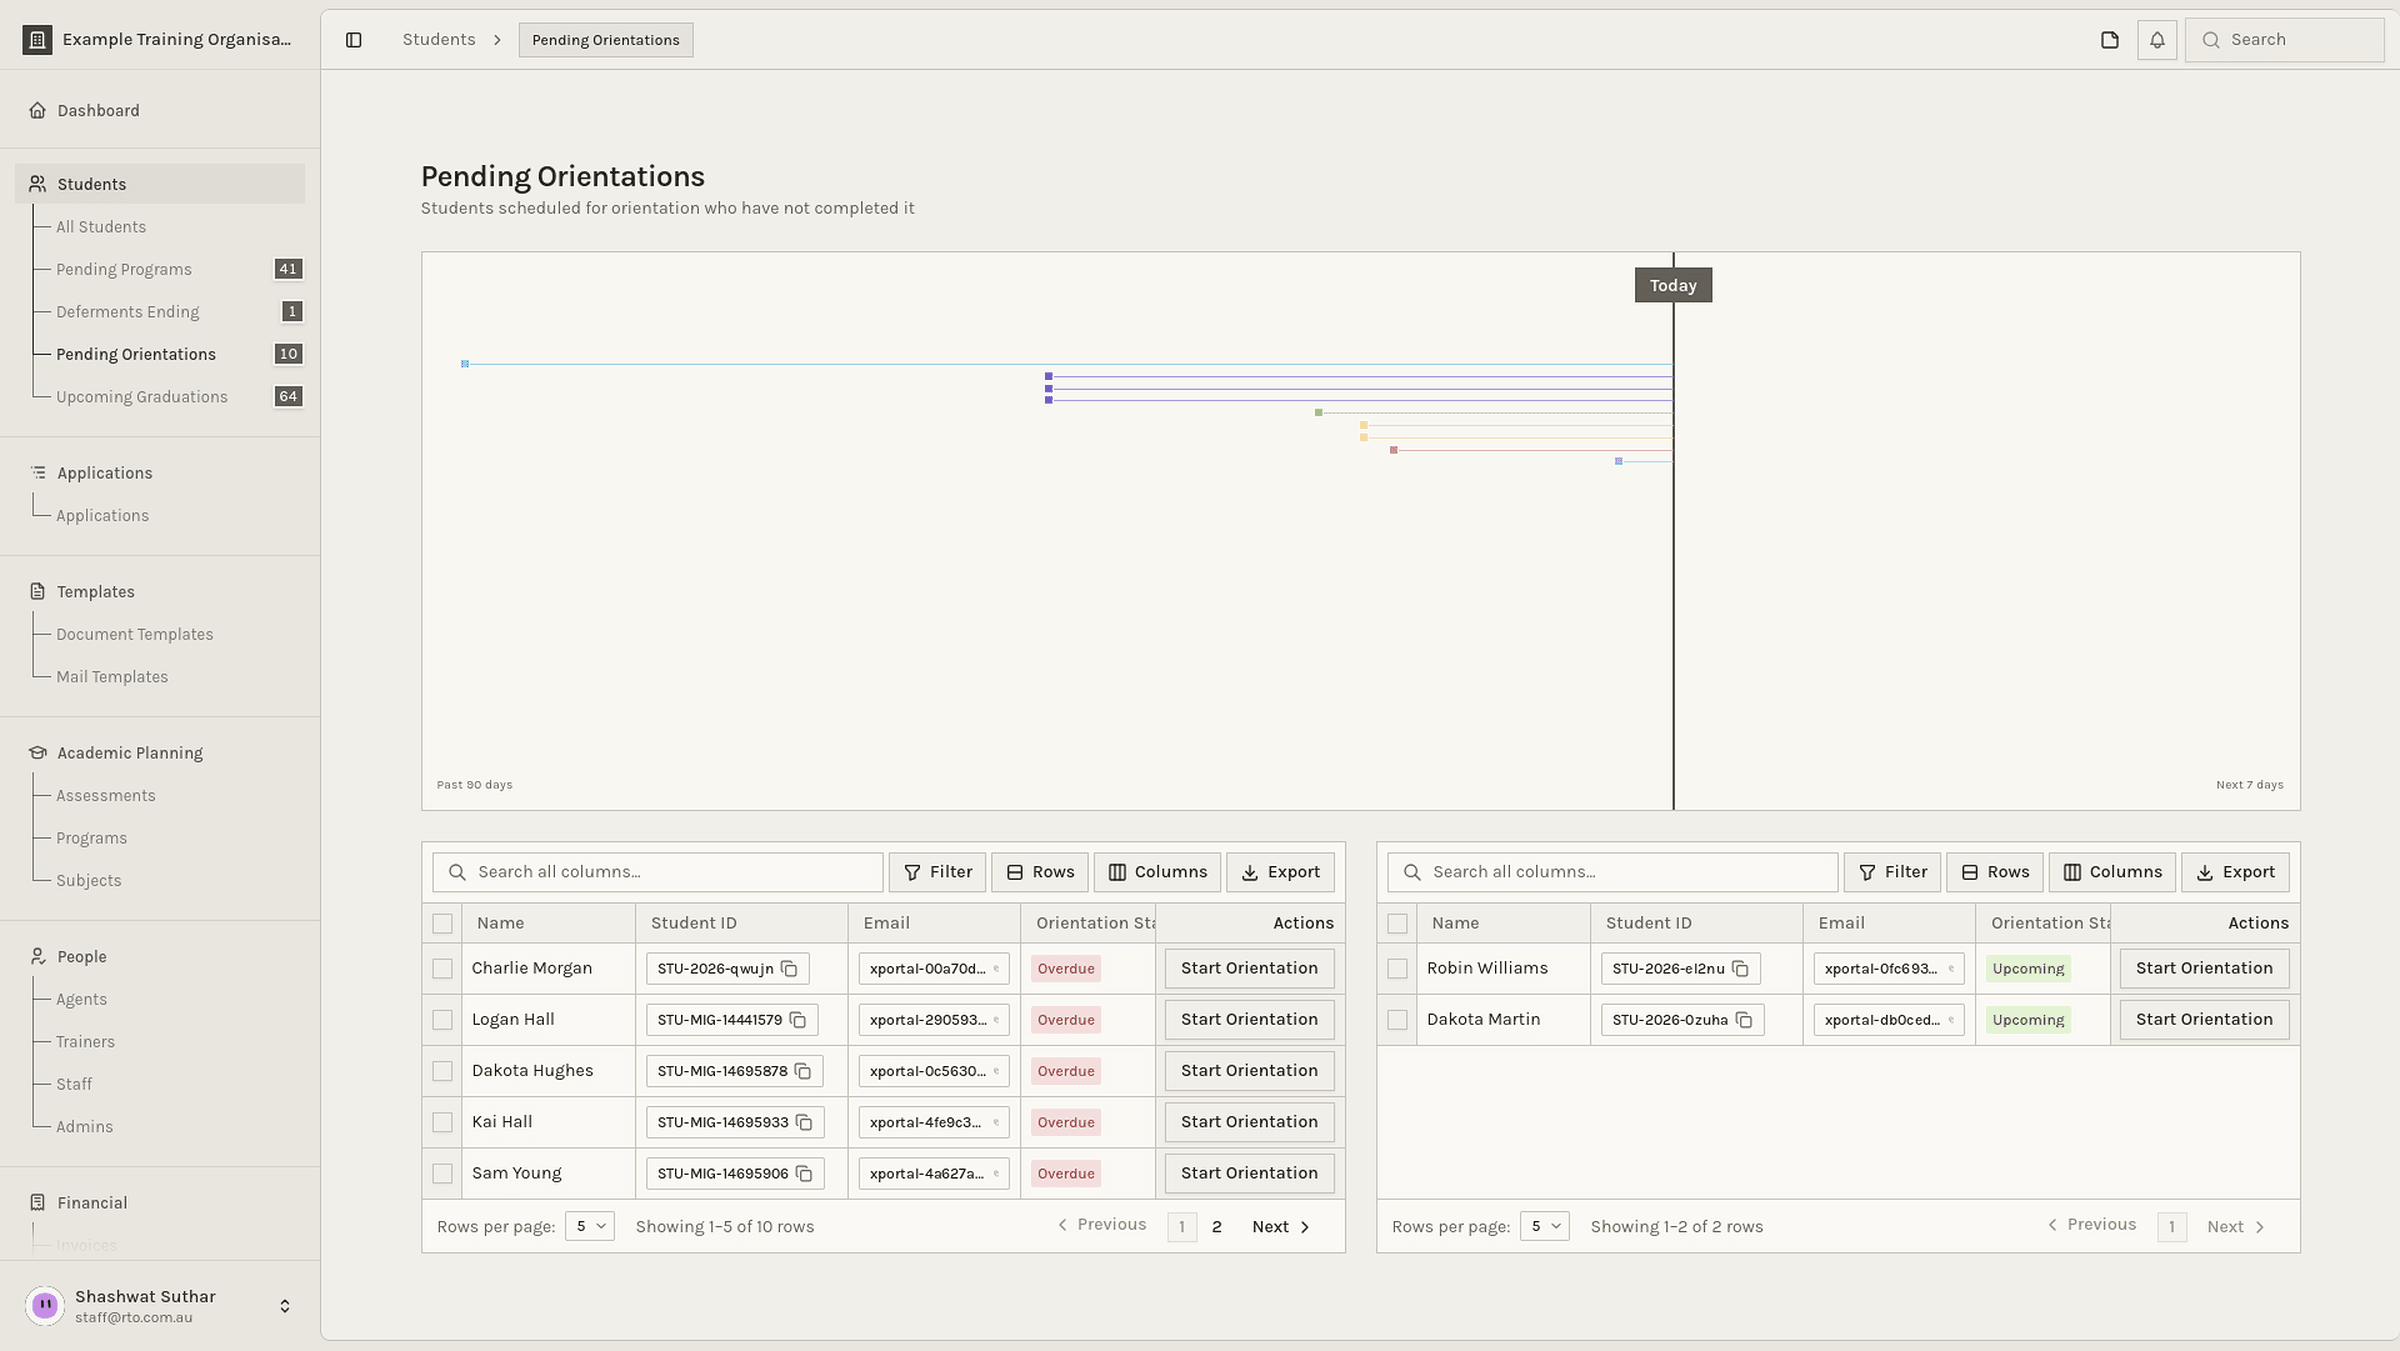The height and width of the screenshot is (1351, 2400).
Task: Copy student ID STU-MIG-14695878
Action: coord(803,1071)
